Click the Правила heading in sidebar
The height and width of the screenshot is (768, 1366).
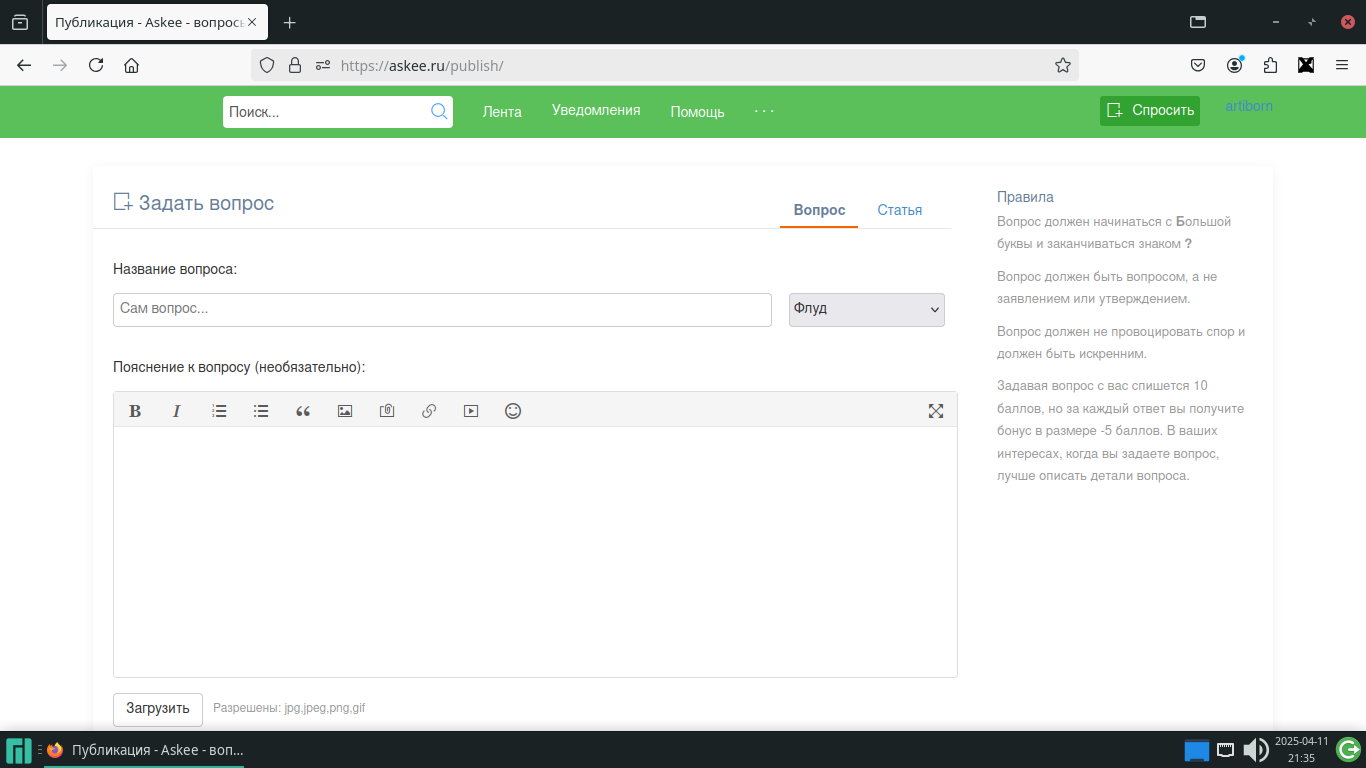pos(1025,197)
